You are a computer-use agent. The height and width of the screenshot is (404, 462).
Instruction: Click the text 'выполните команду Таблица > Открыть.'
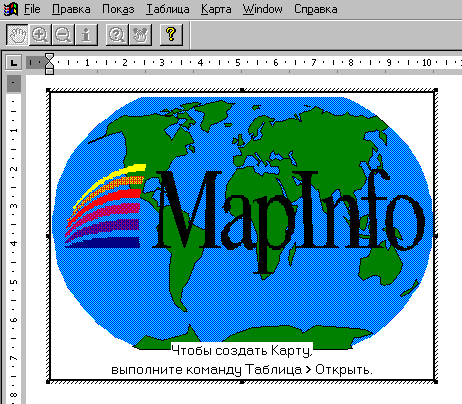point(242,370)
